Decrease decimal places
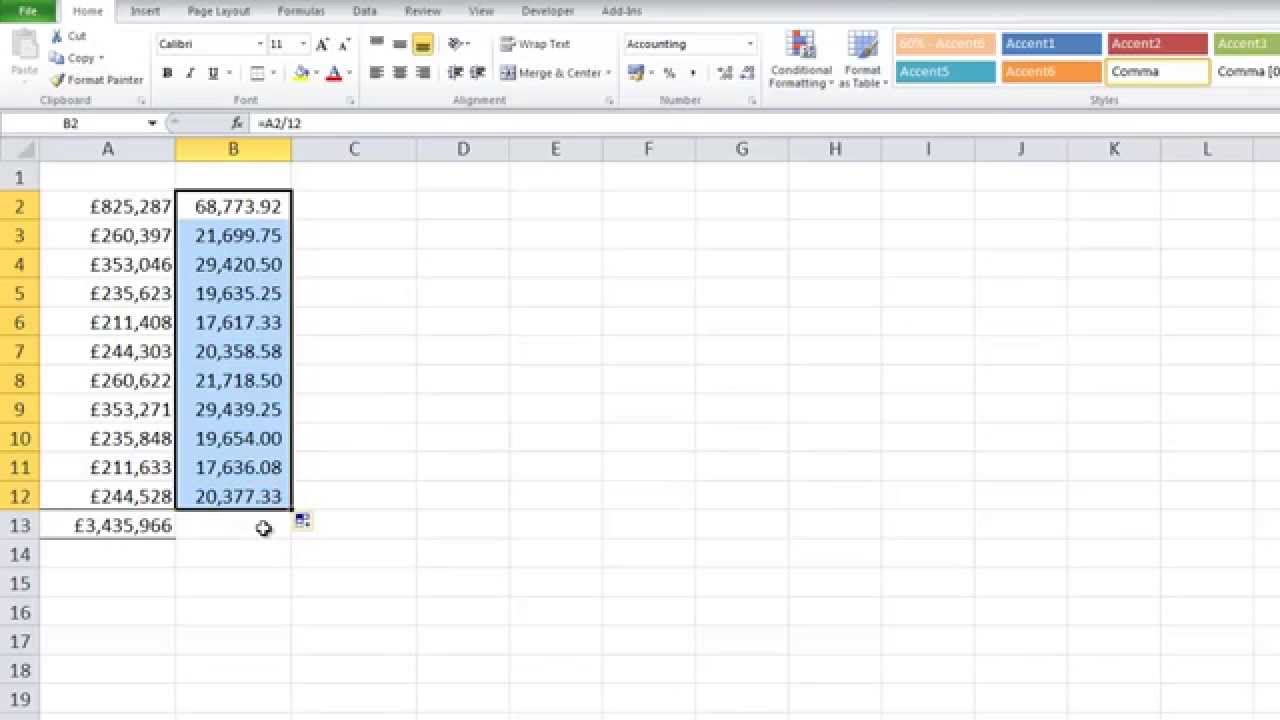Viewport: 1280px width, 720px height. 748,73
